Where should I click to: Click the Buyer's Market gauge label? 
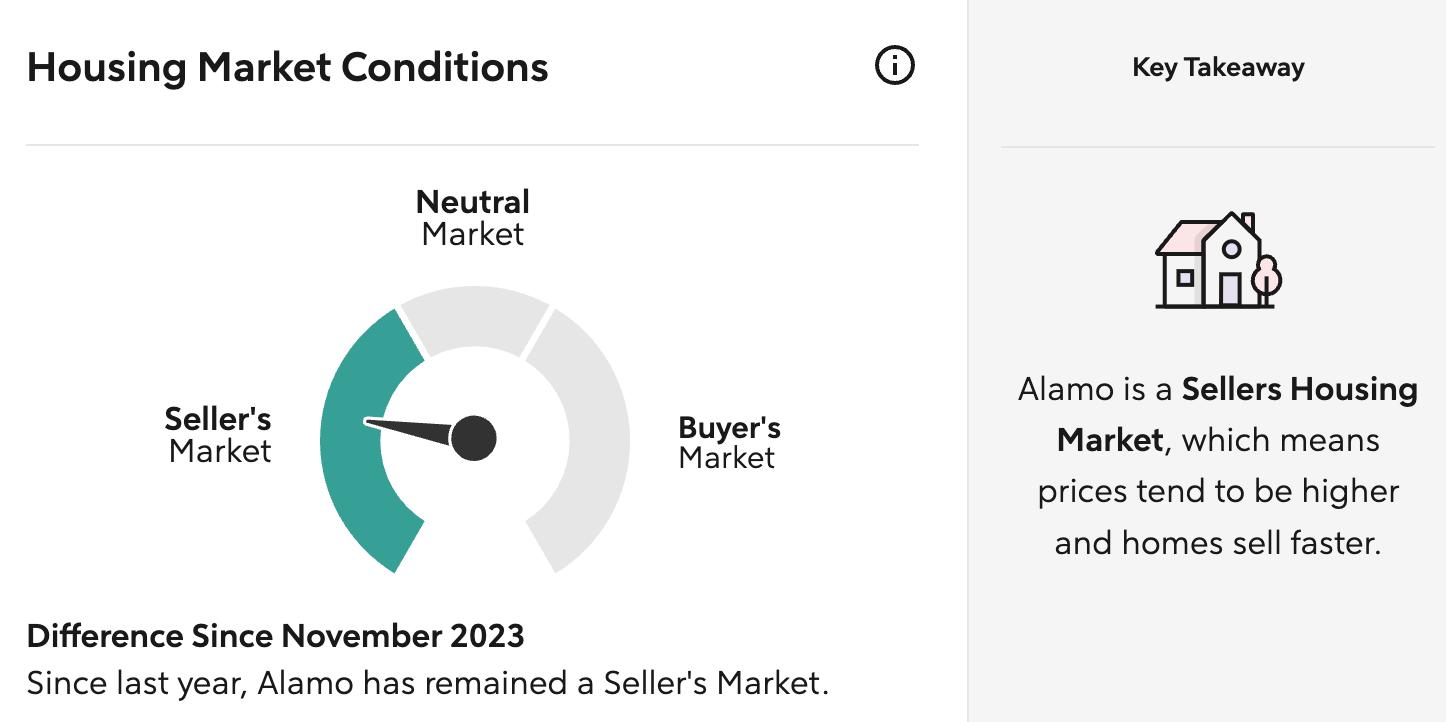(729, 443)
